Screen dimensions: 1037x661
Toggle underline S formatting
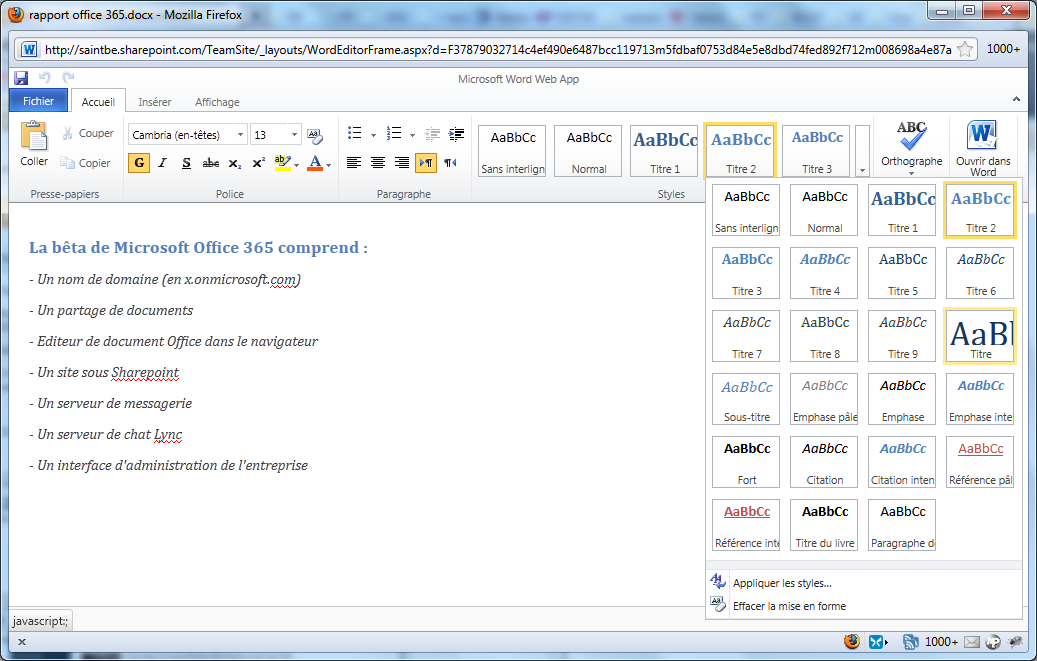coord(187,163)
